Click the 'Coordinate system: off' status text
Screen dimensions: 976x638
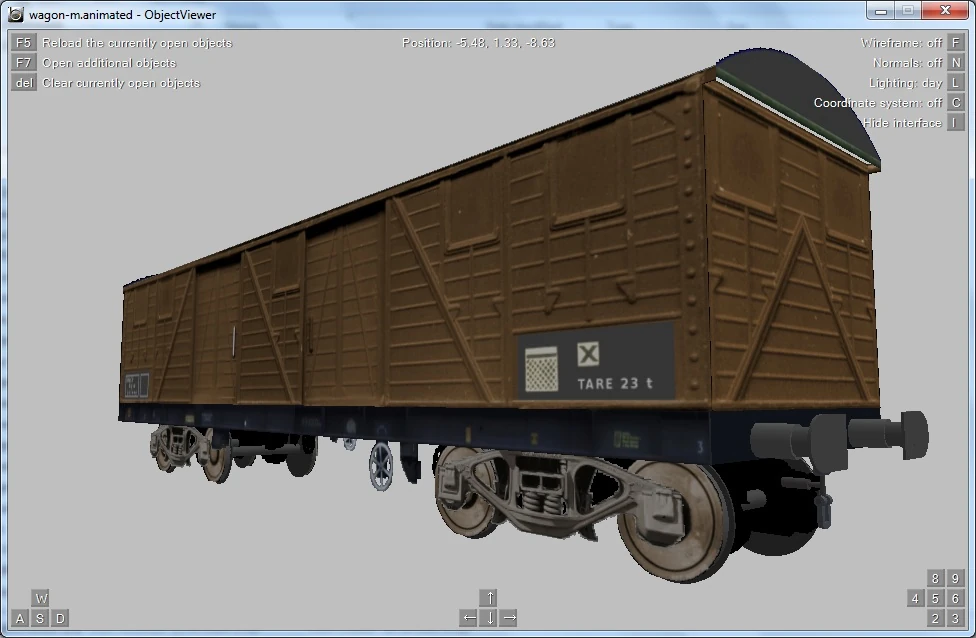[878, 103]
